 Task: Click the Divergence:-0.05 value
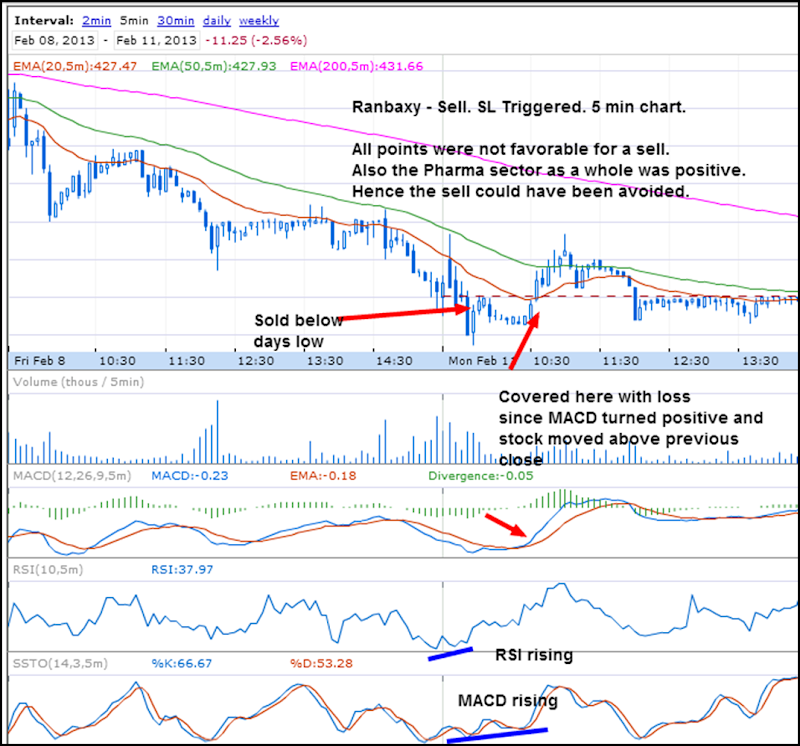(481, 476)
